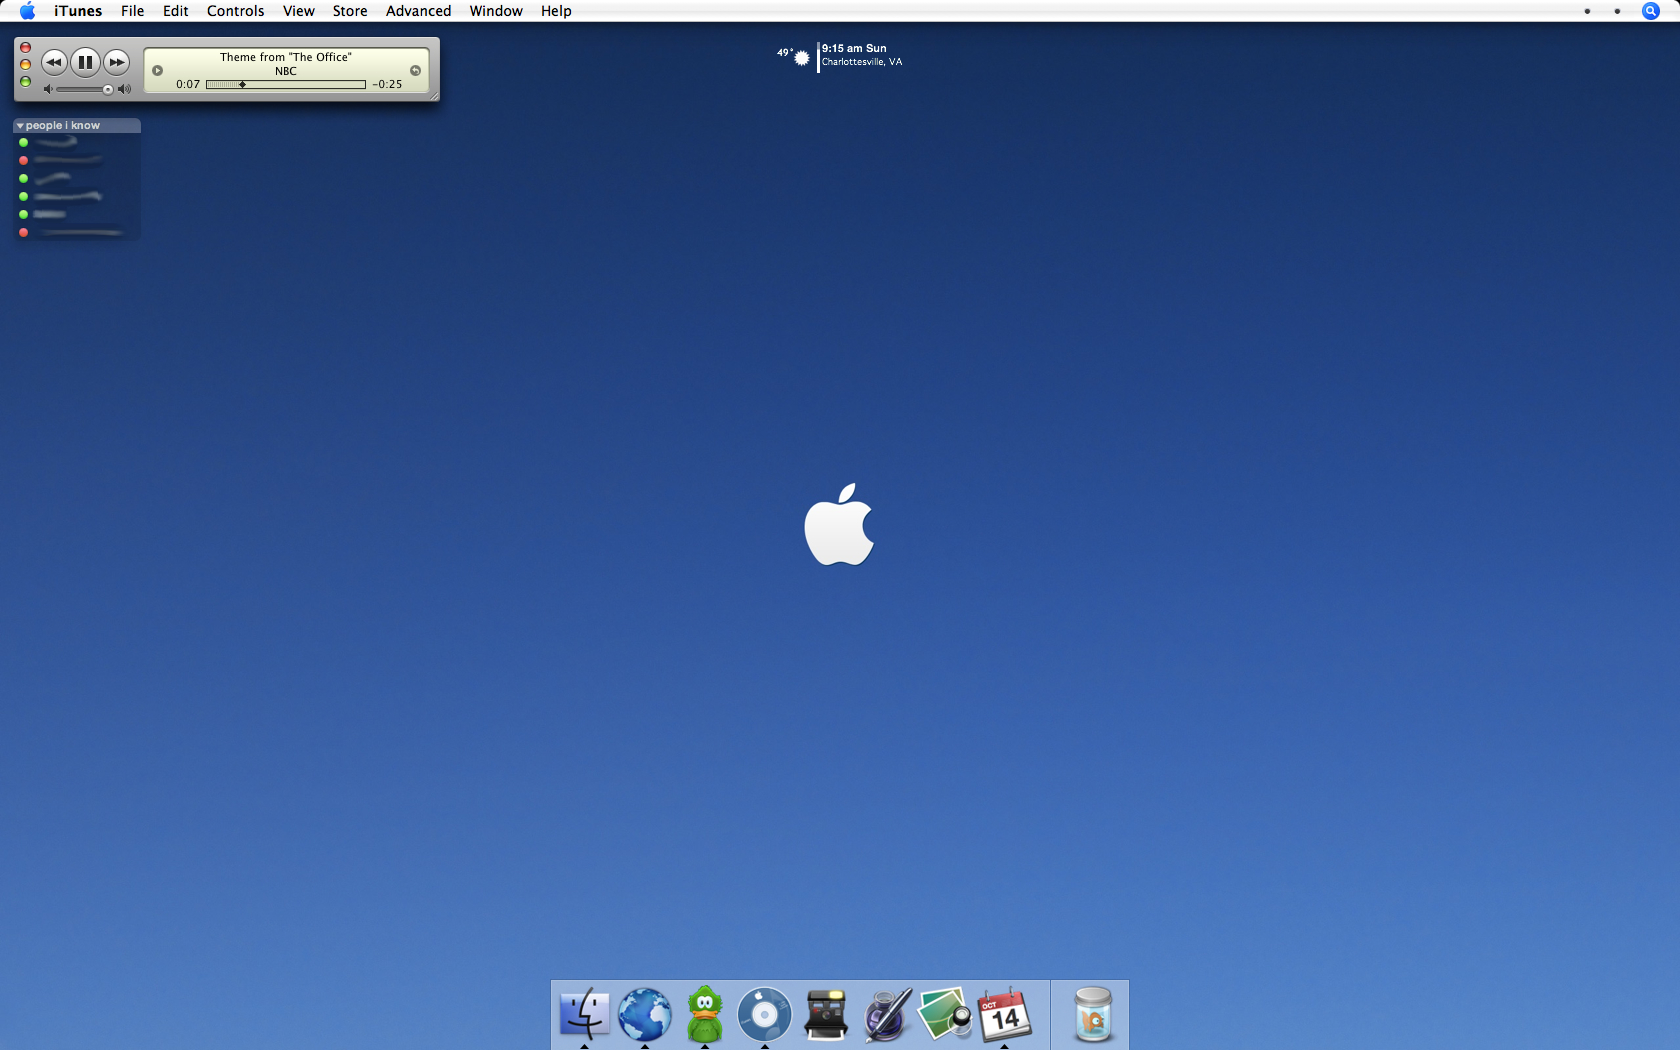Open the View menu
Image resolution: width=1680 pixels, height=1050 pixels.
[298, 11]
